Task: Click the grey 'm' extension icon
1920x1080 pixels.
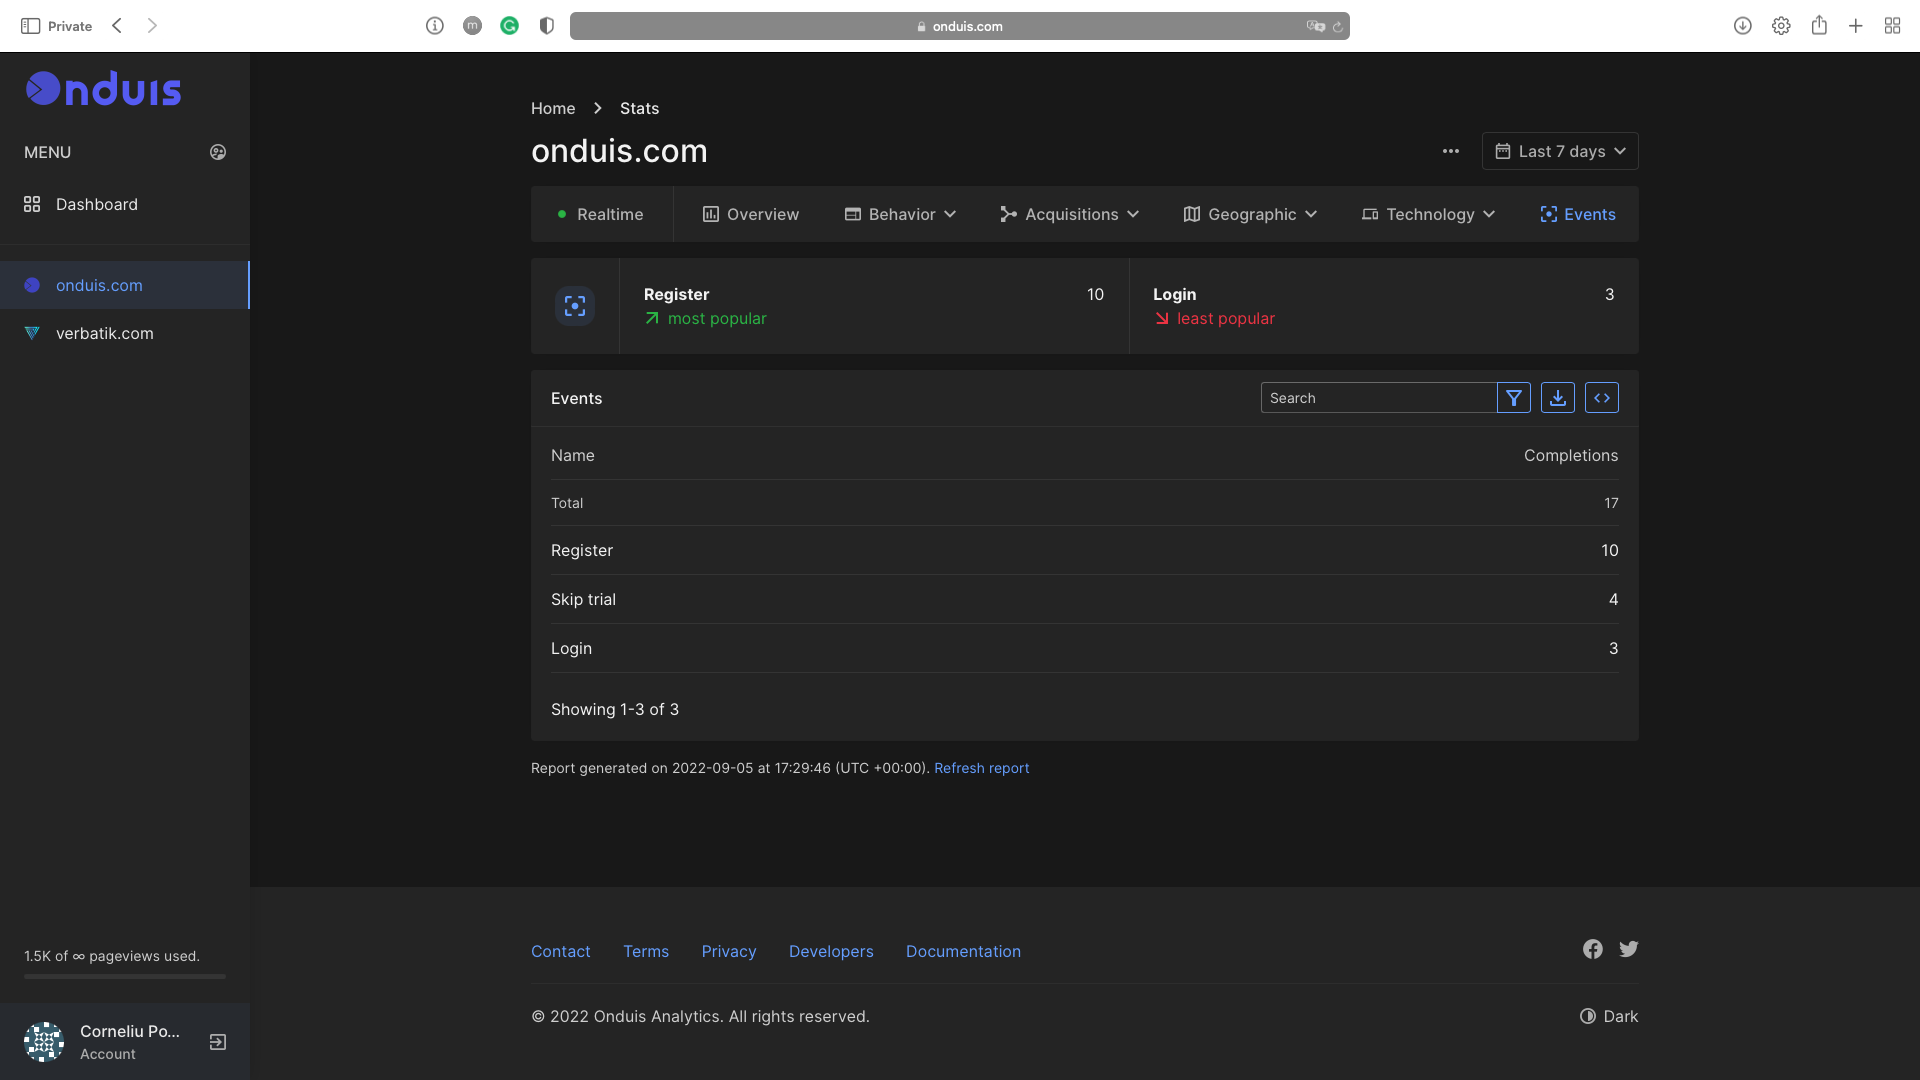Action: click(472, 26)
